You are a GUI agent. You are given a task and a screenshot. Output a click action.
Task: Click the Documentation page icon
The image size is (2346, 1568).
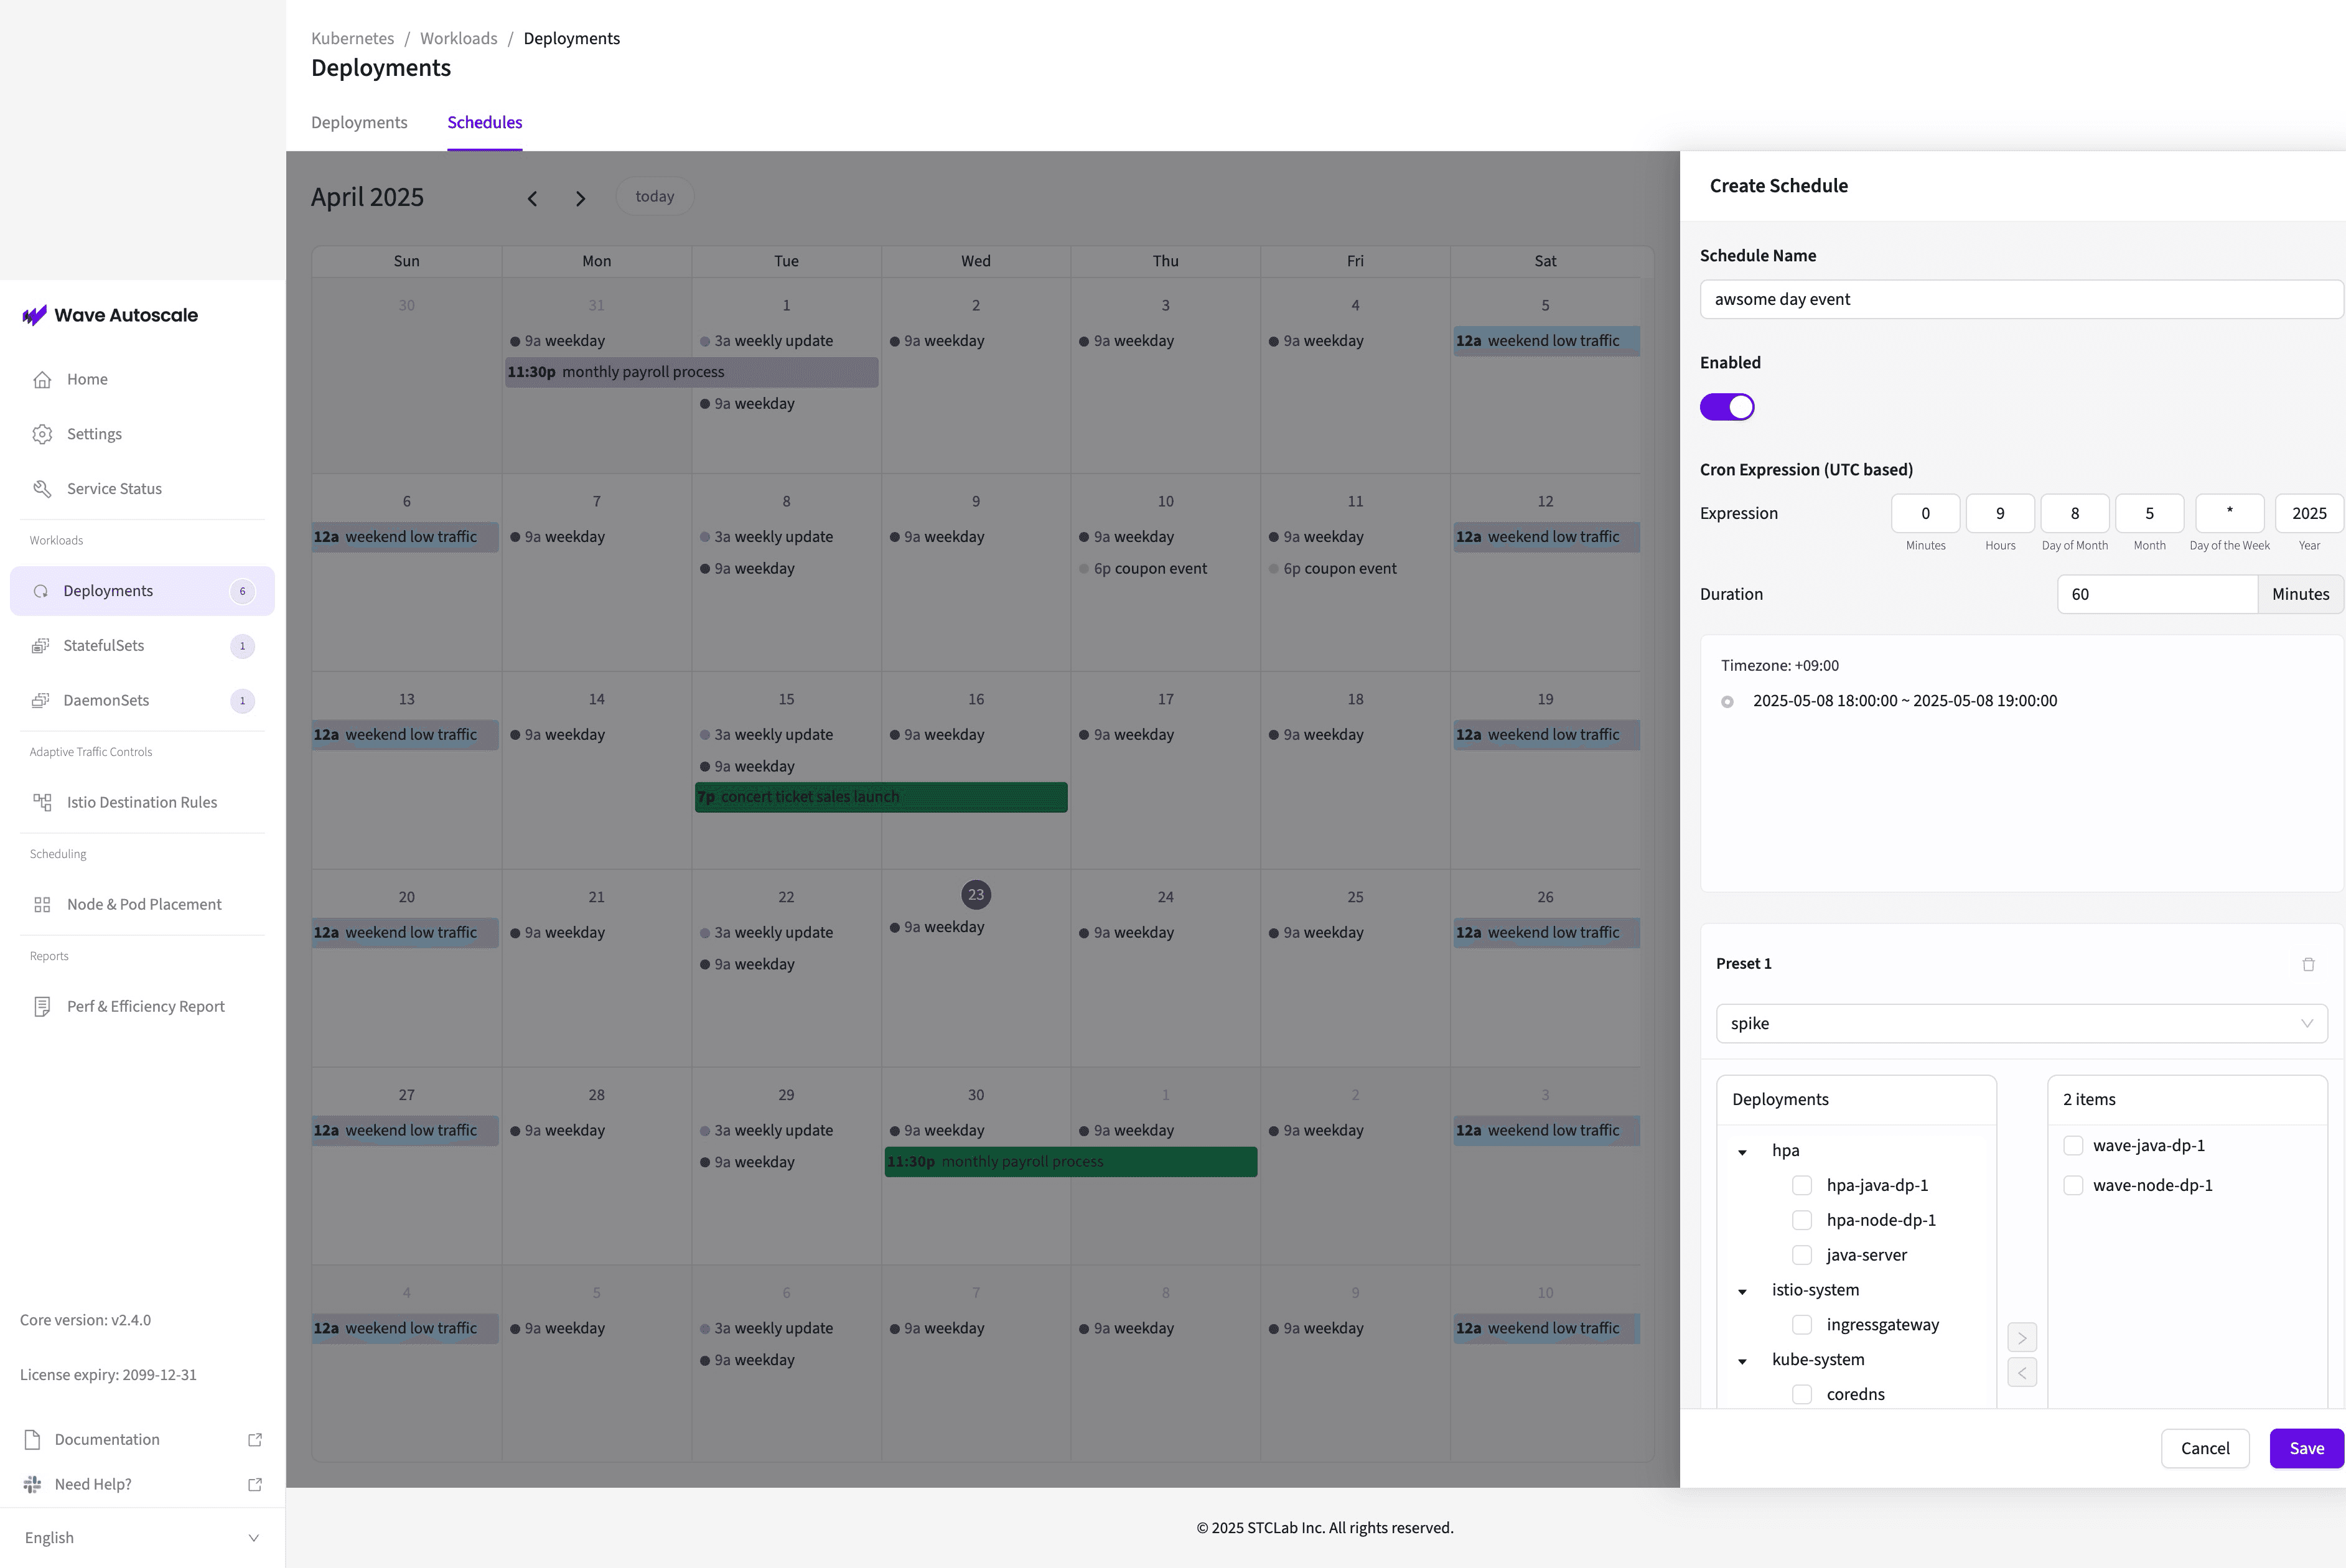(x=32, y=1439)
